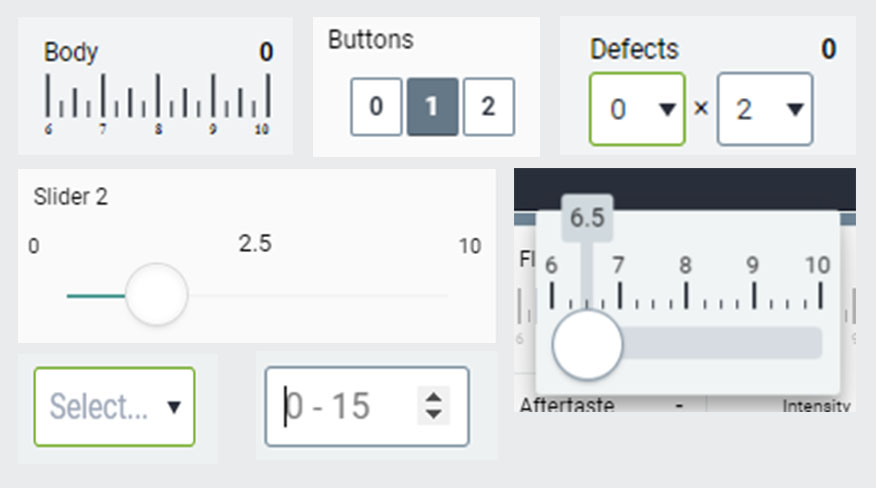
Task: Click Body scale at tick mark 9
Action: (x=213, y=96)
